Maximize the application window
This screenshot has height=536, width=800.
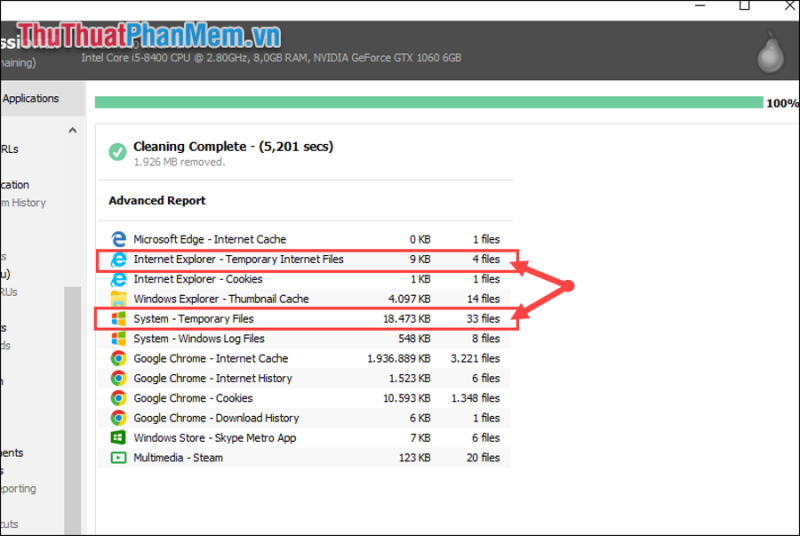click(x=744, y=6)
